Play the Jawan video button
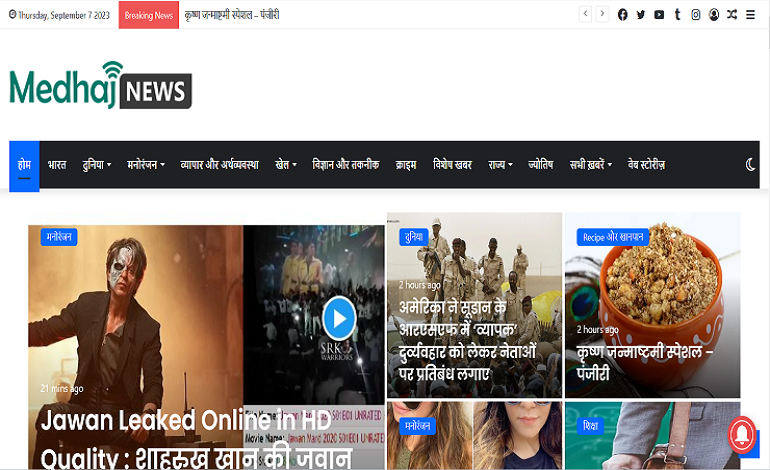The height and width of the screenshot is (470, 770). click(x=339, y=318)
